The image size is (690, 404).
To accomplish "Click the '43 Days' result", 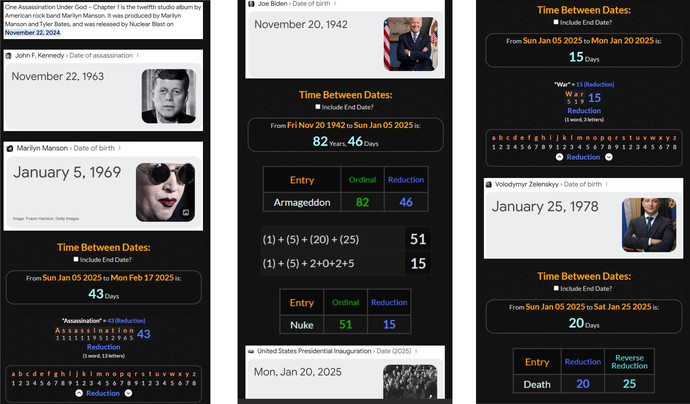I will (103, 294).
